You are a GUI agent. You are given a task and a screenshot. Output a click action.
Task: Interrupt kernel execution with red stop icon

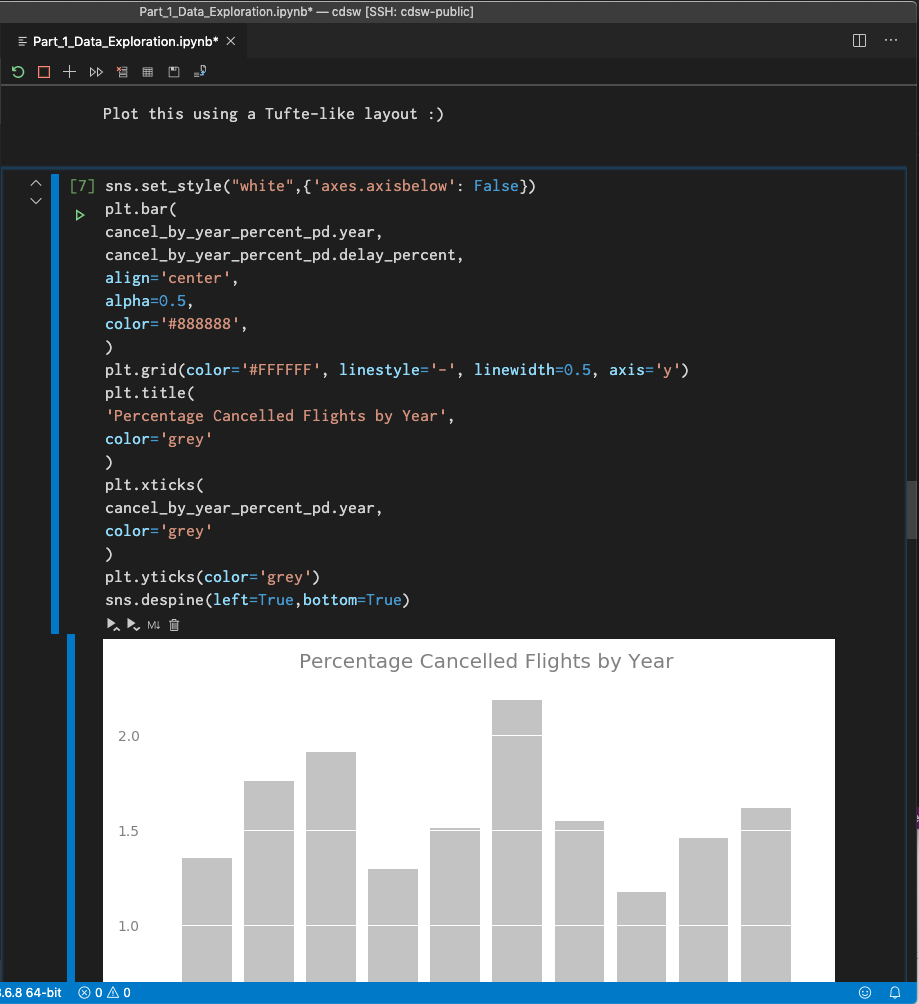tap(43, 71)
